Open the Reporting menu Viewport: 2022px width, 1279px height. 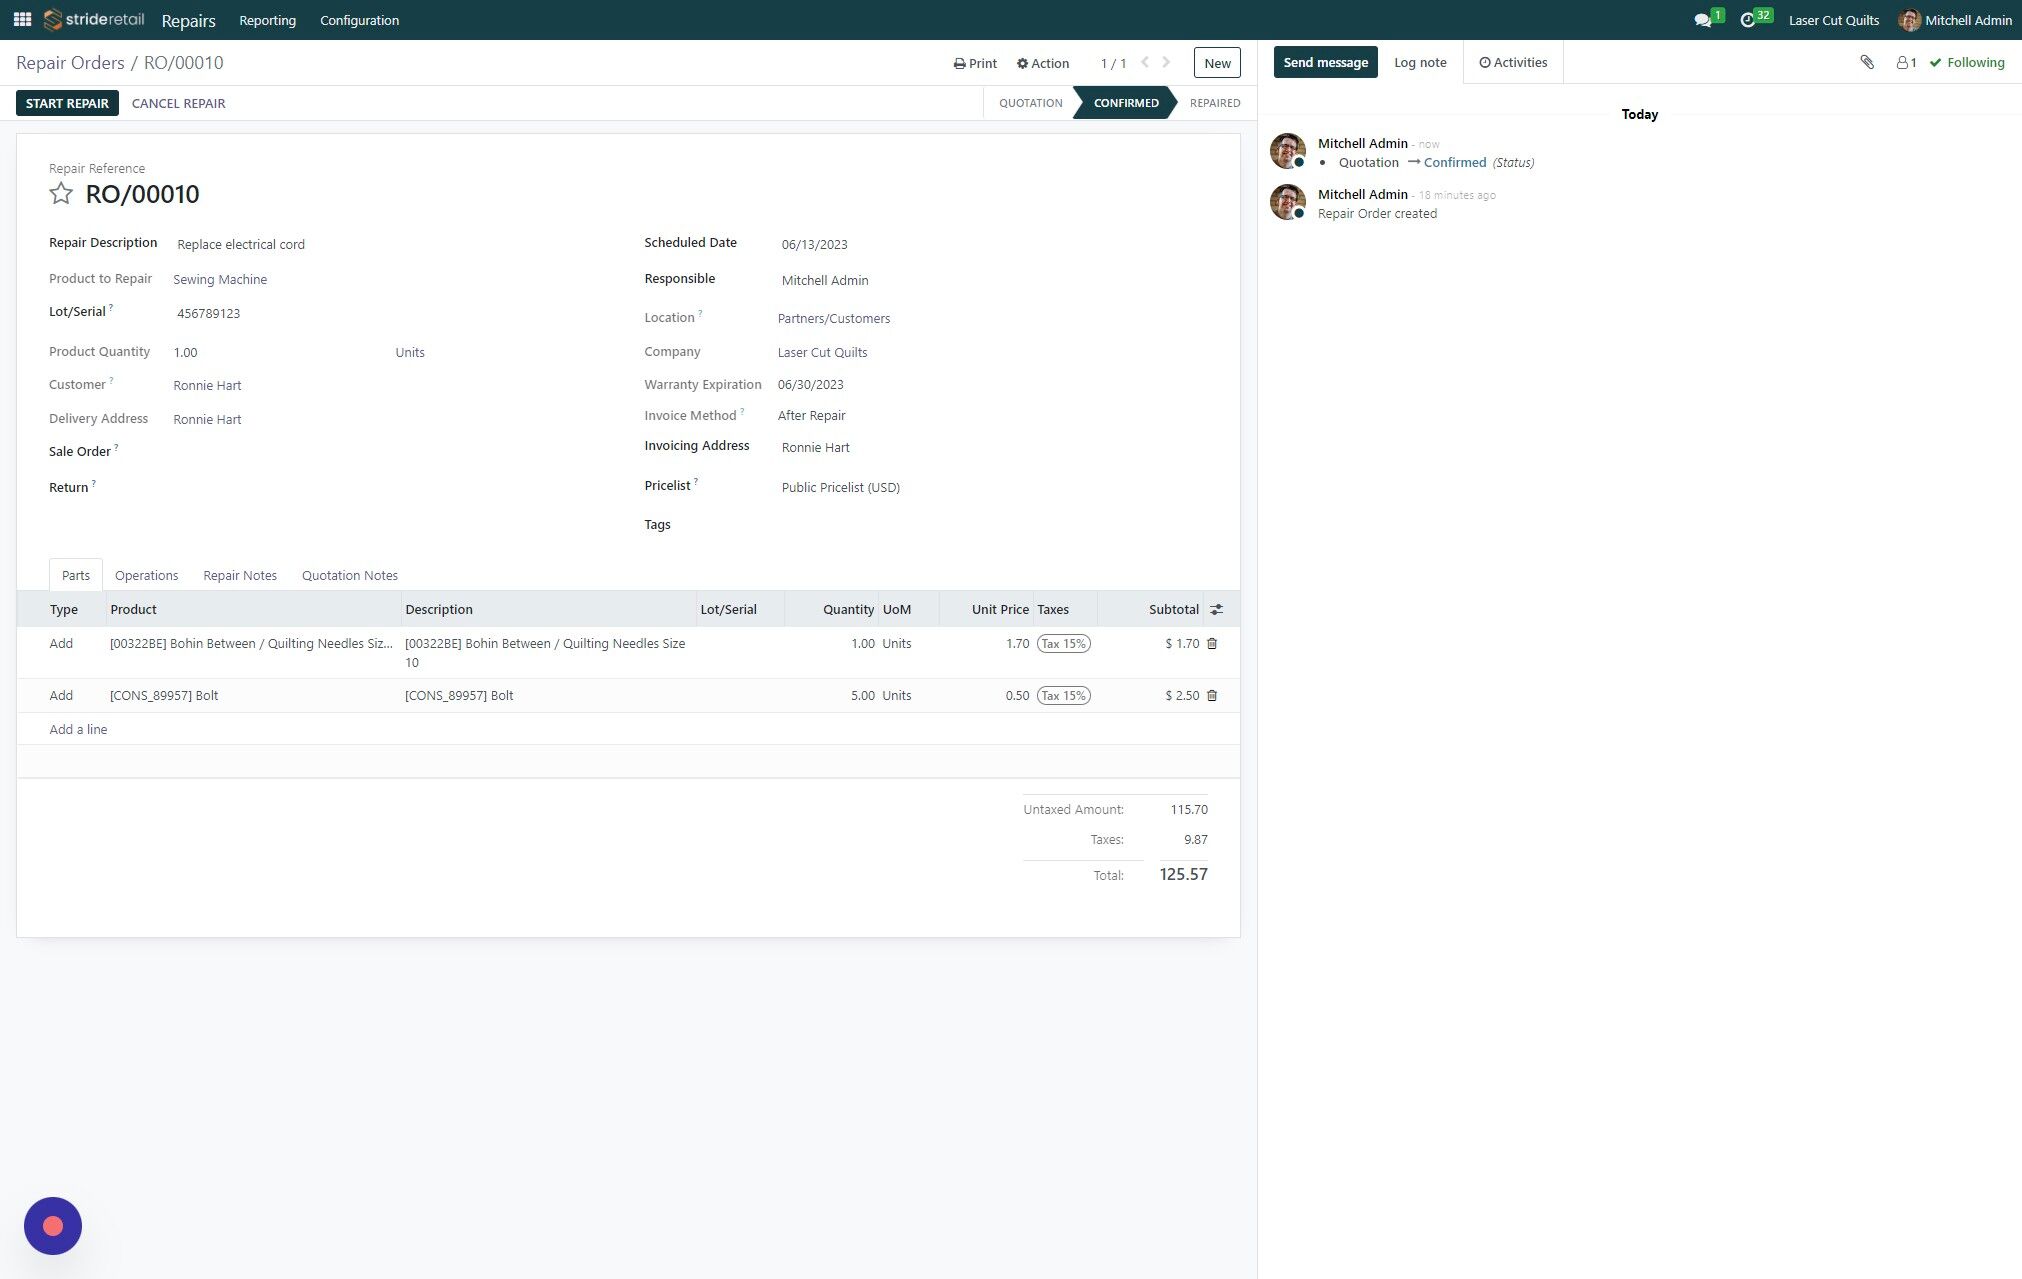point(267,20)
